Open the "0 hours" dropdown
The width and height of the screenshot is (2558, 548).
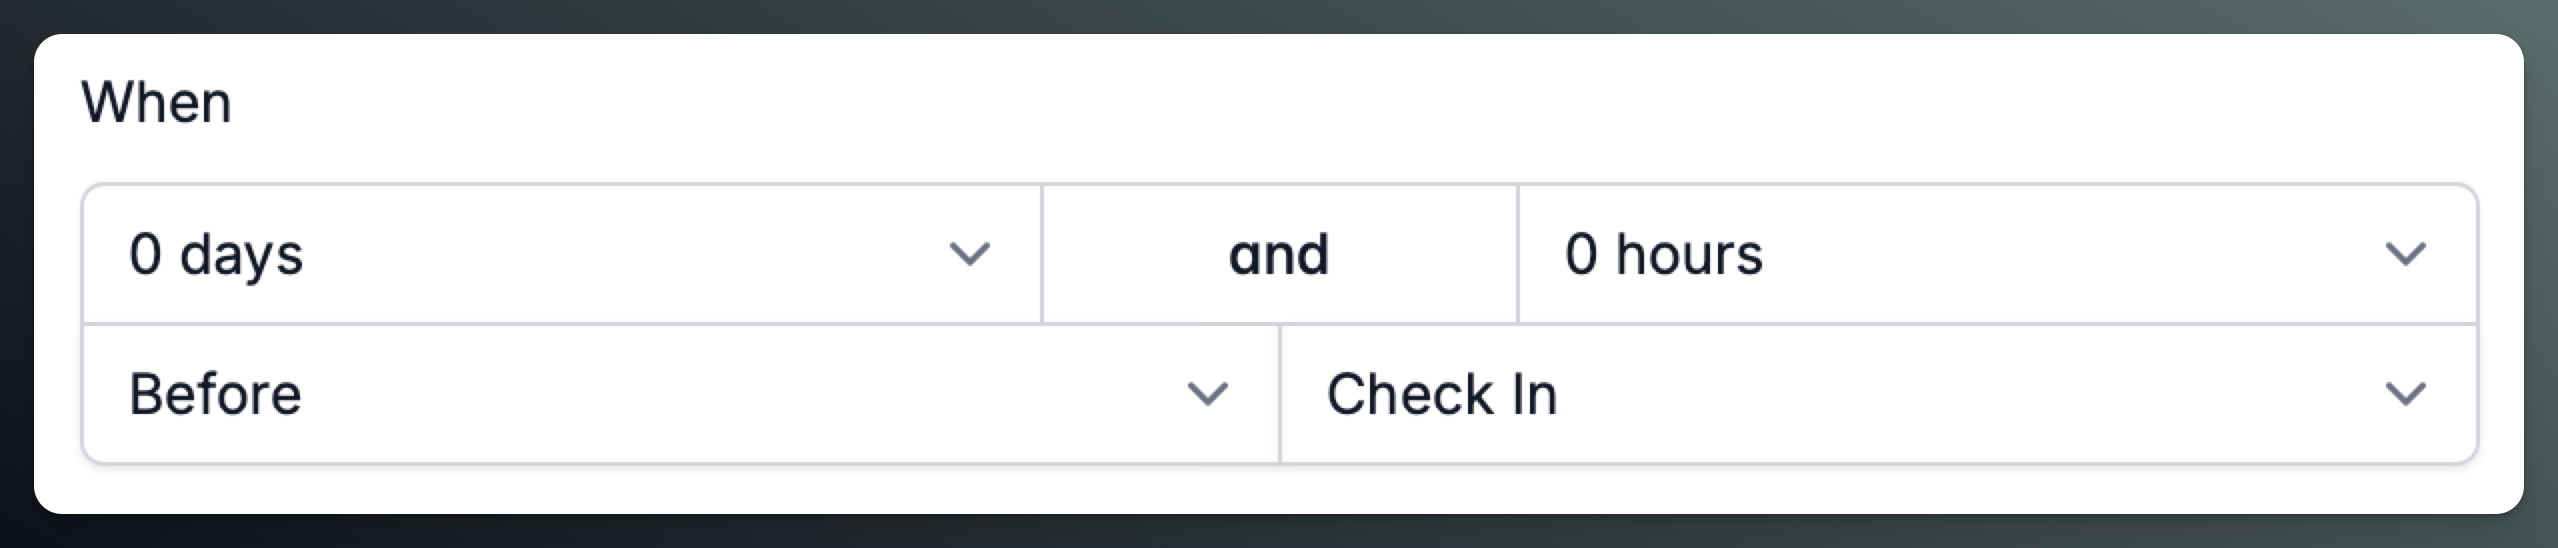coord(1996,254)
